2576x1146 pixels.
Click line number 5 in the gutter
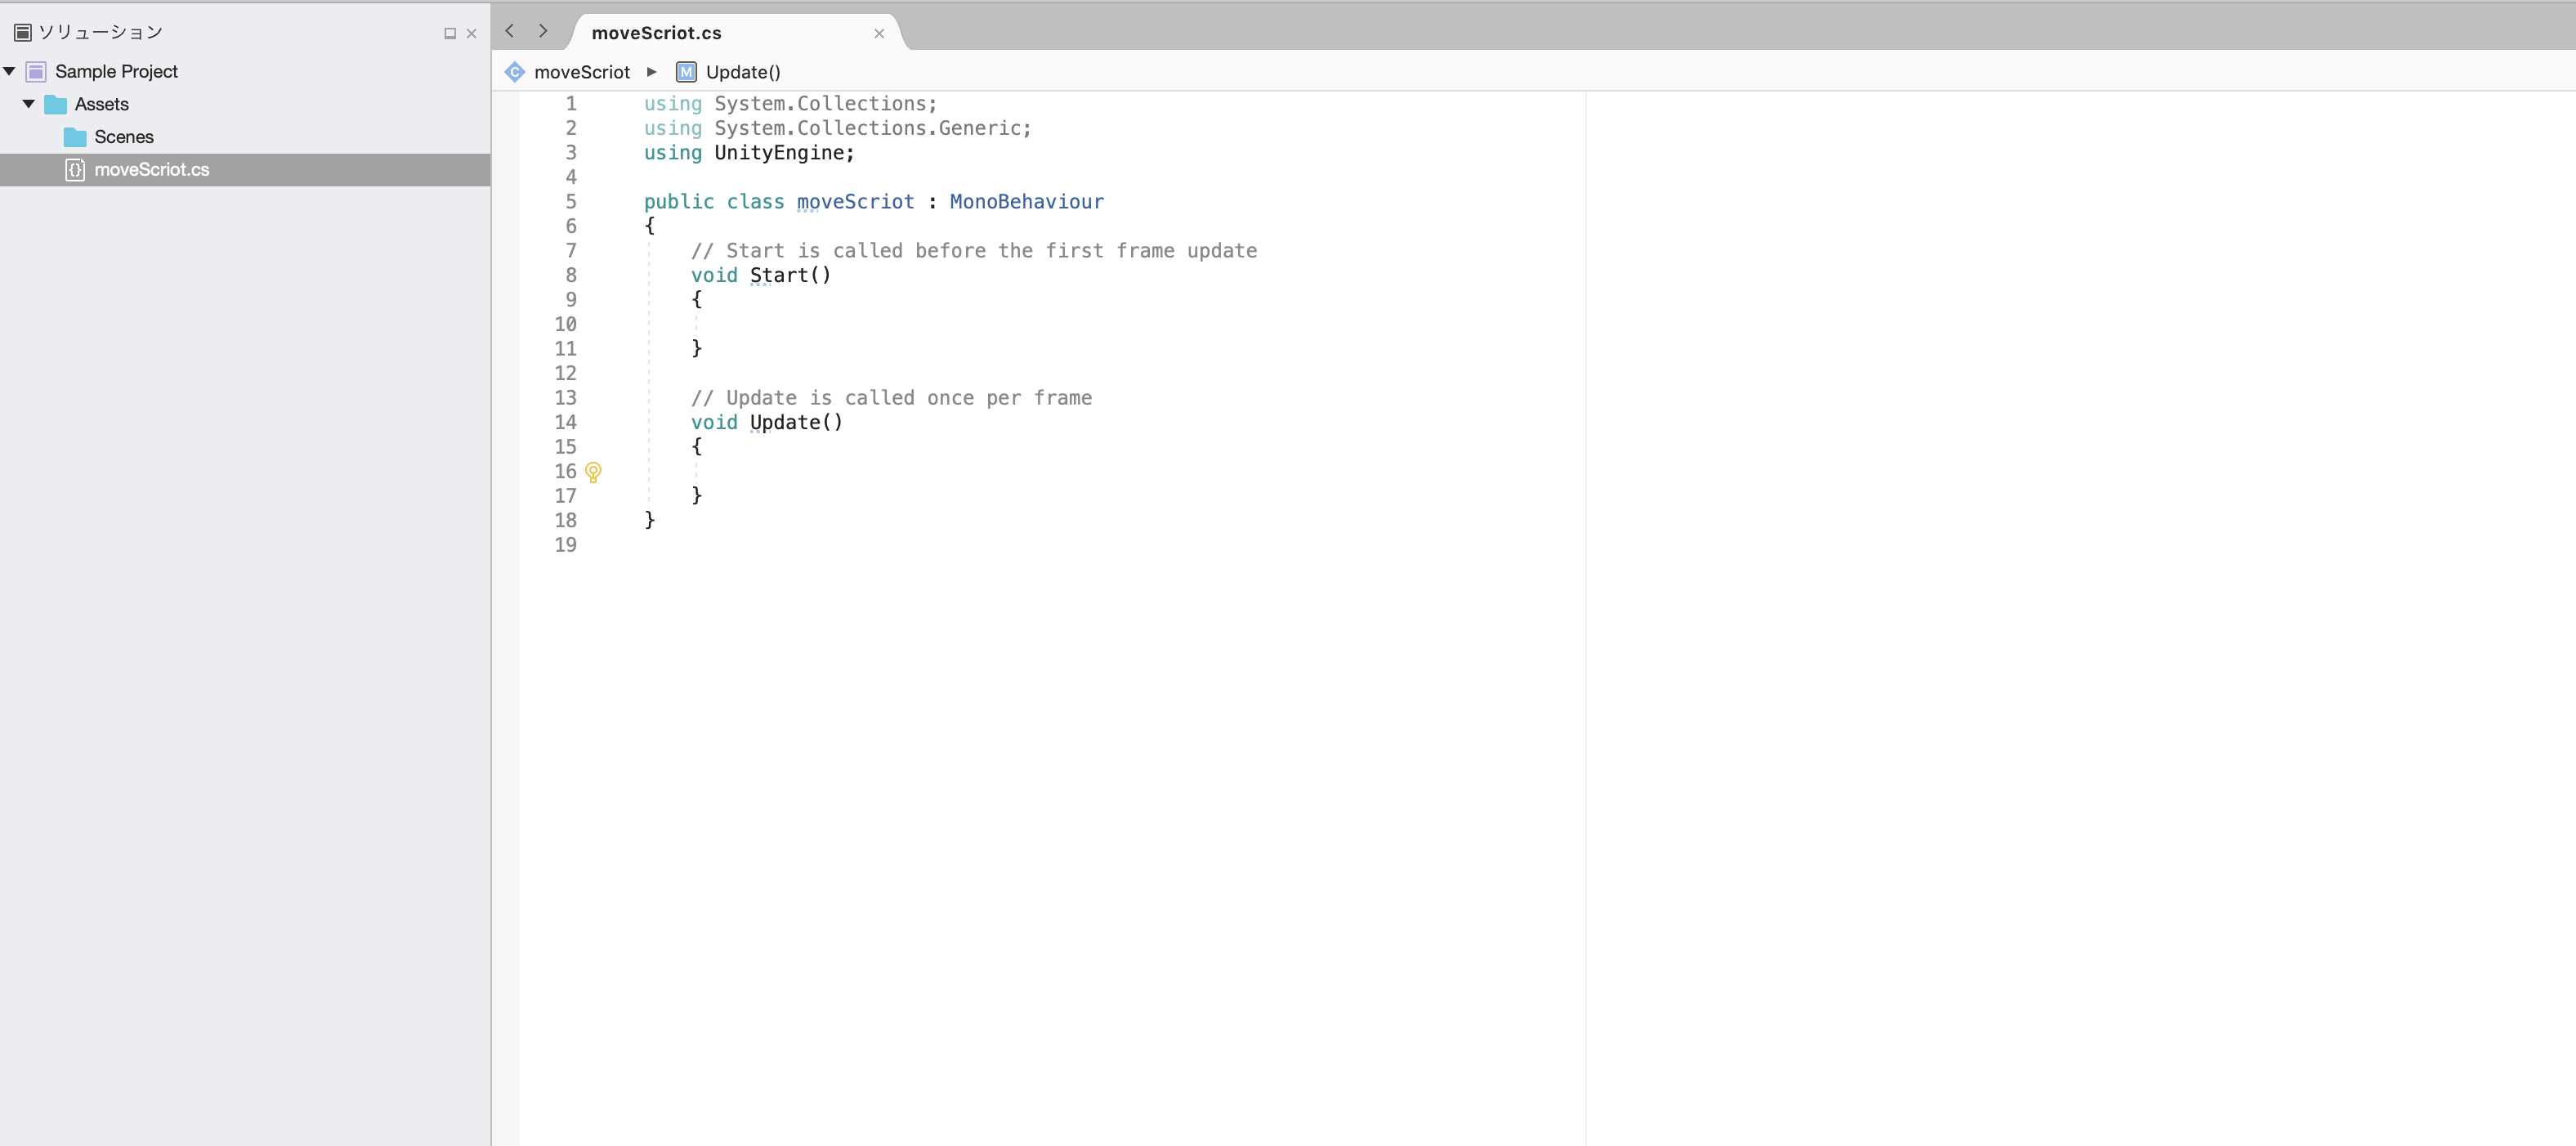tap(571, 202)
